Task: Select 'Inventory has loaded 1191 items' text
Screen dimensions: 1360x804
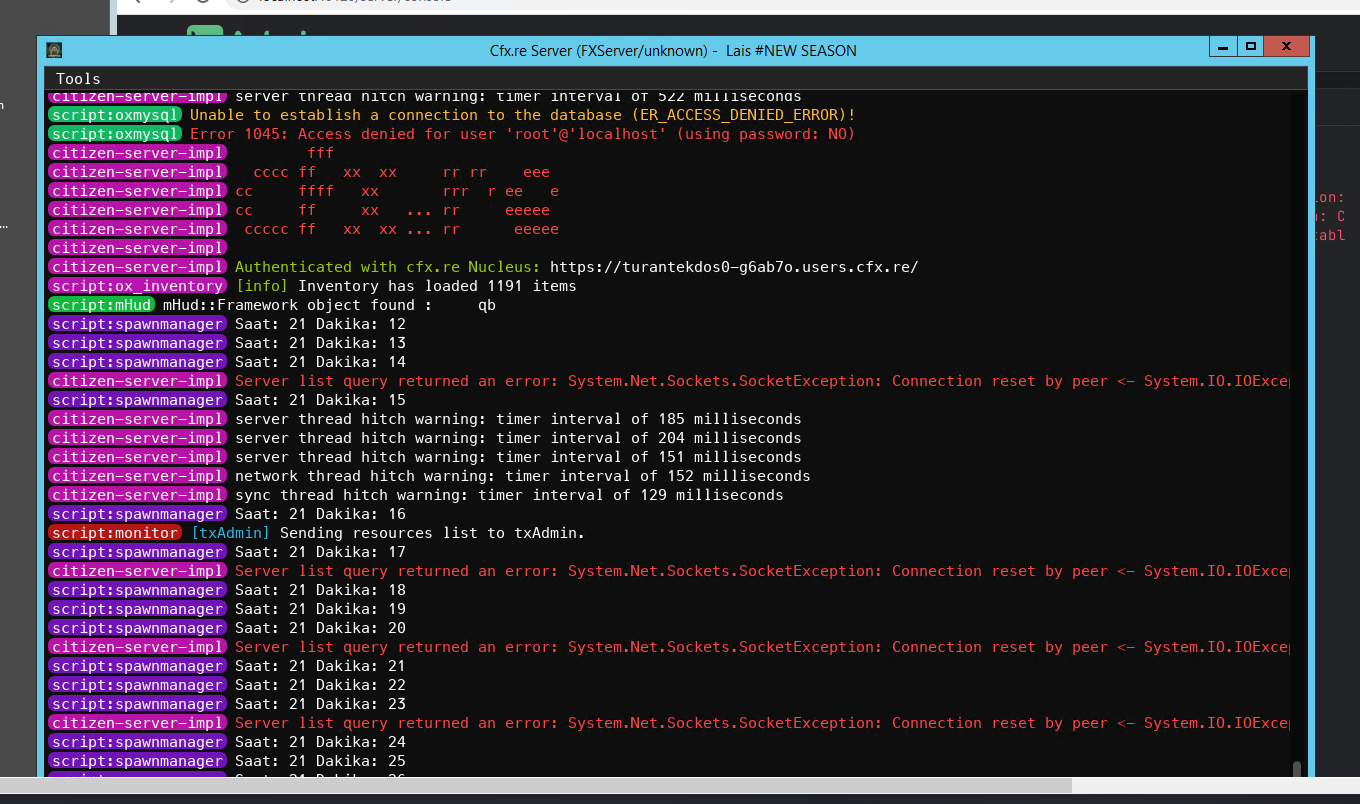Action: tap(437, 286)
